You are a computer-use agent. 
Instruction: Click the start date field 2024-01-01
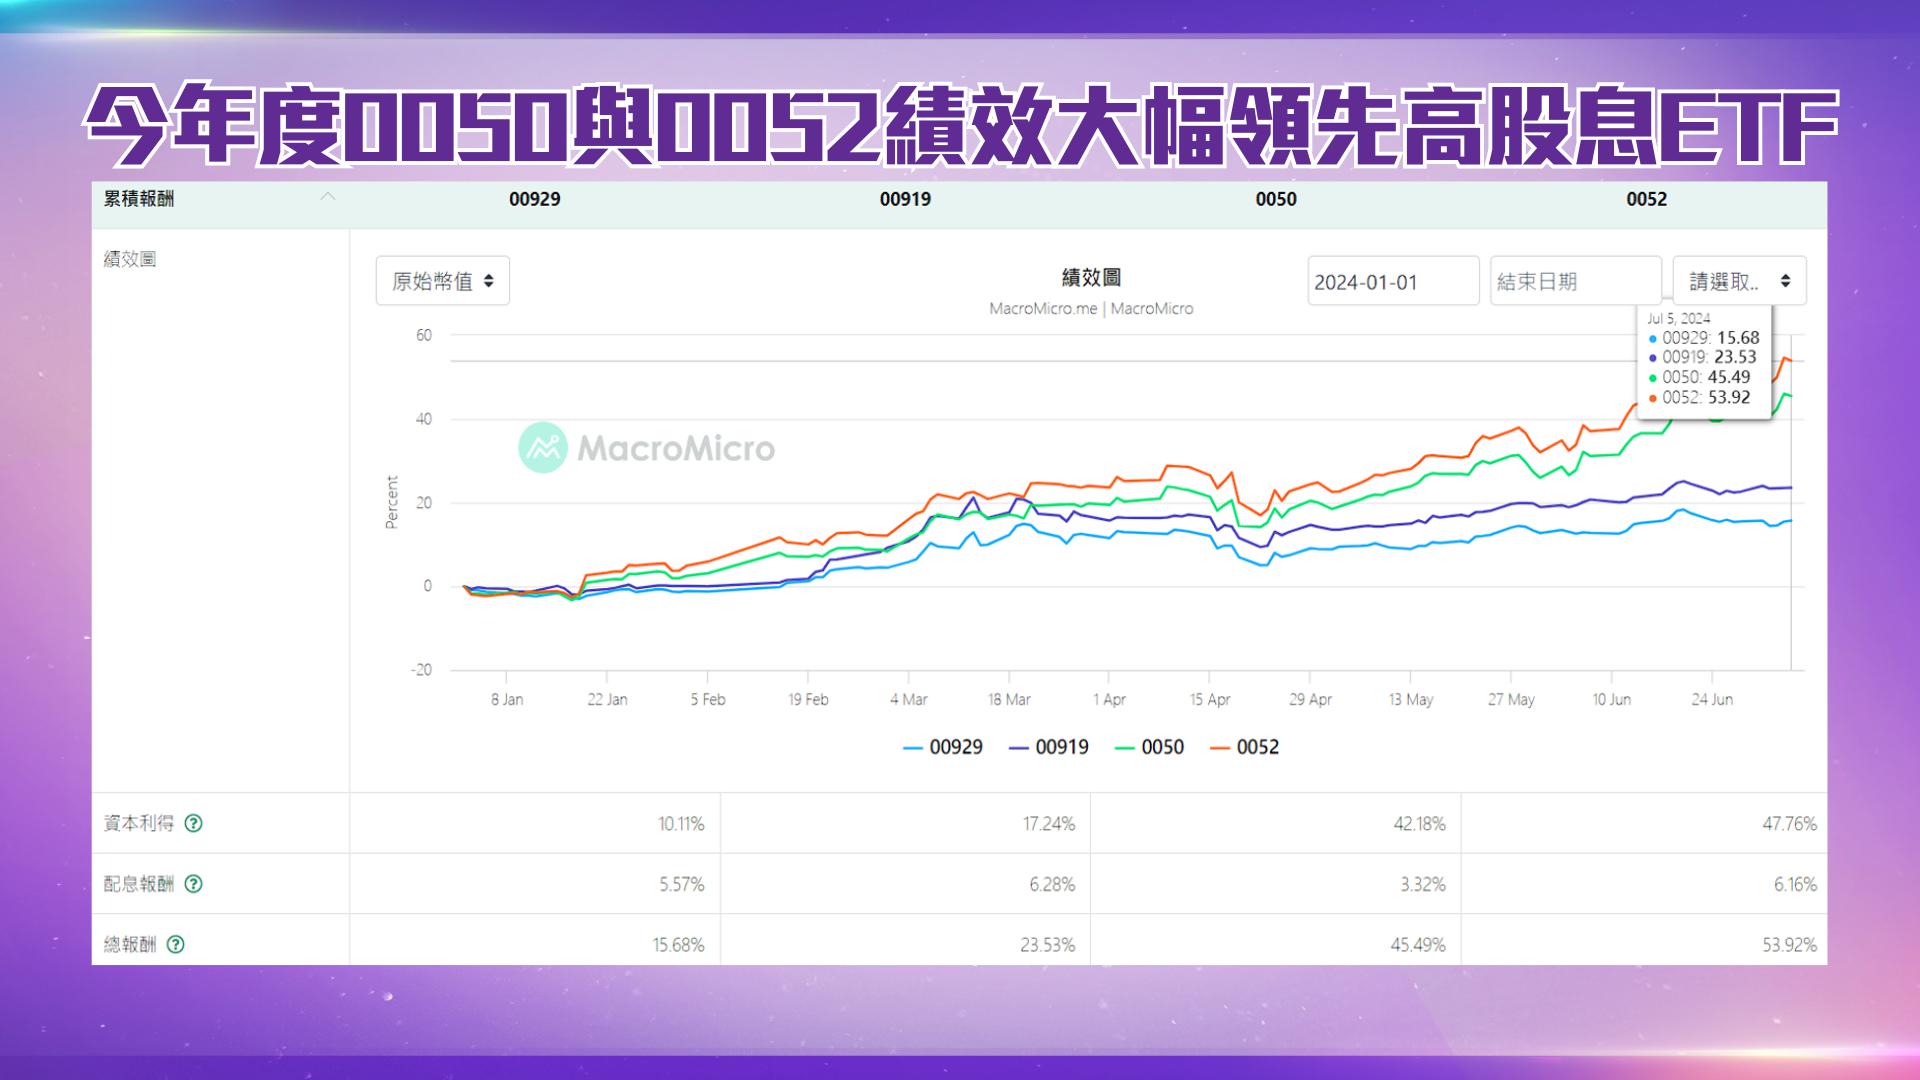click(x=1392, y=281)
